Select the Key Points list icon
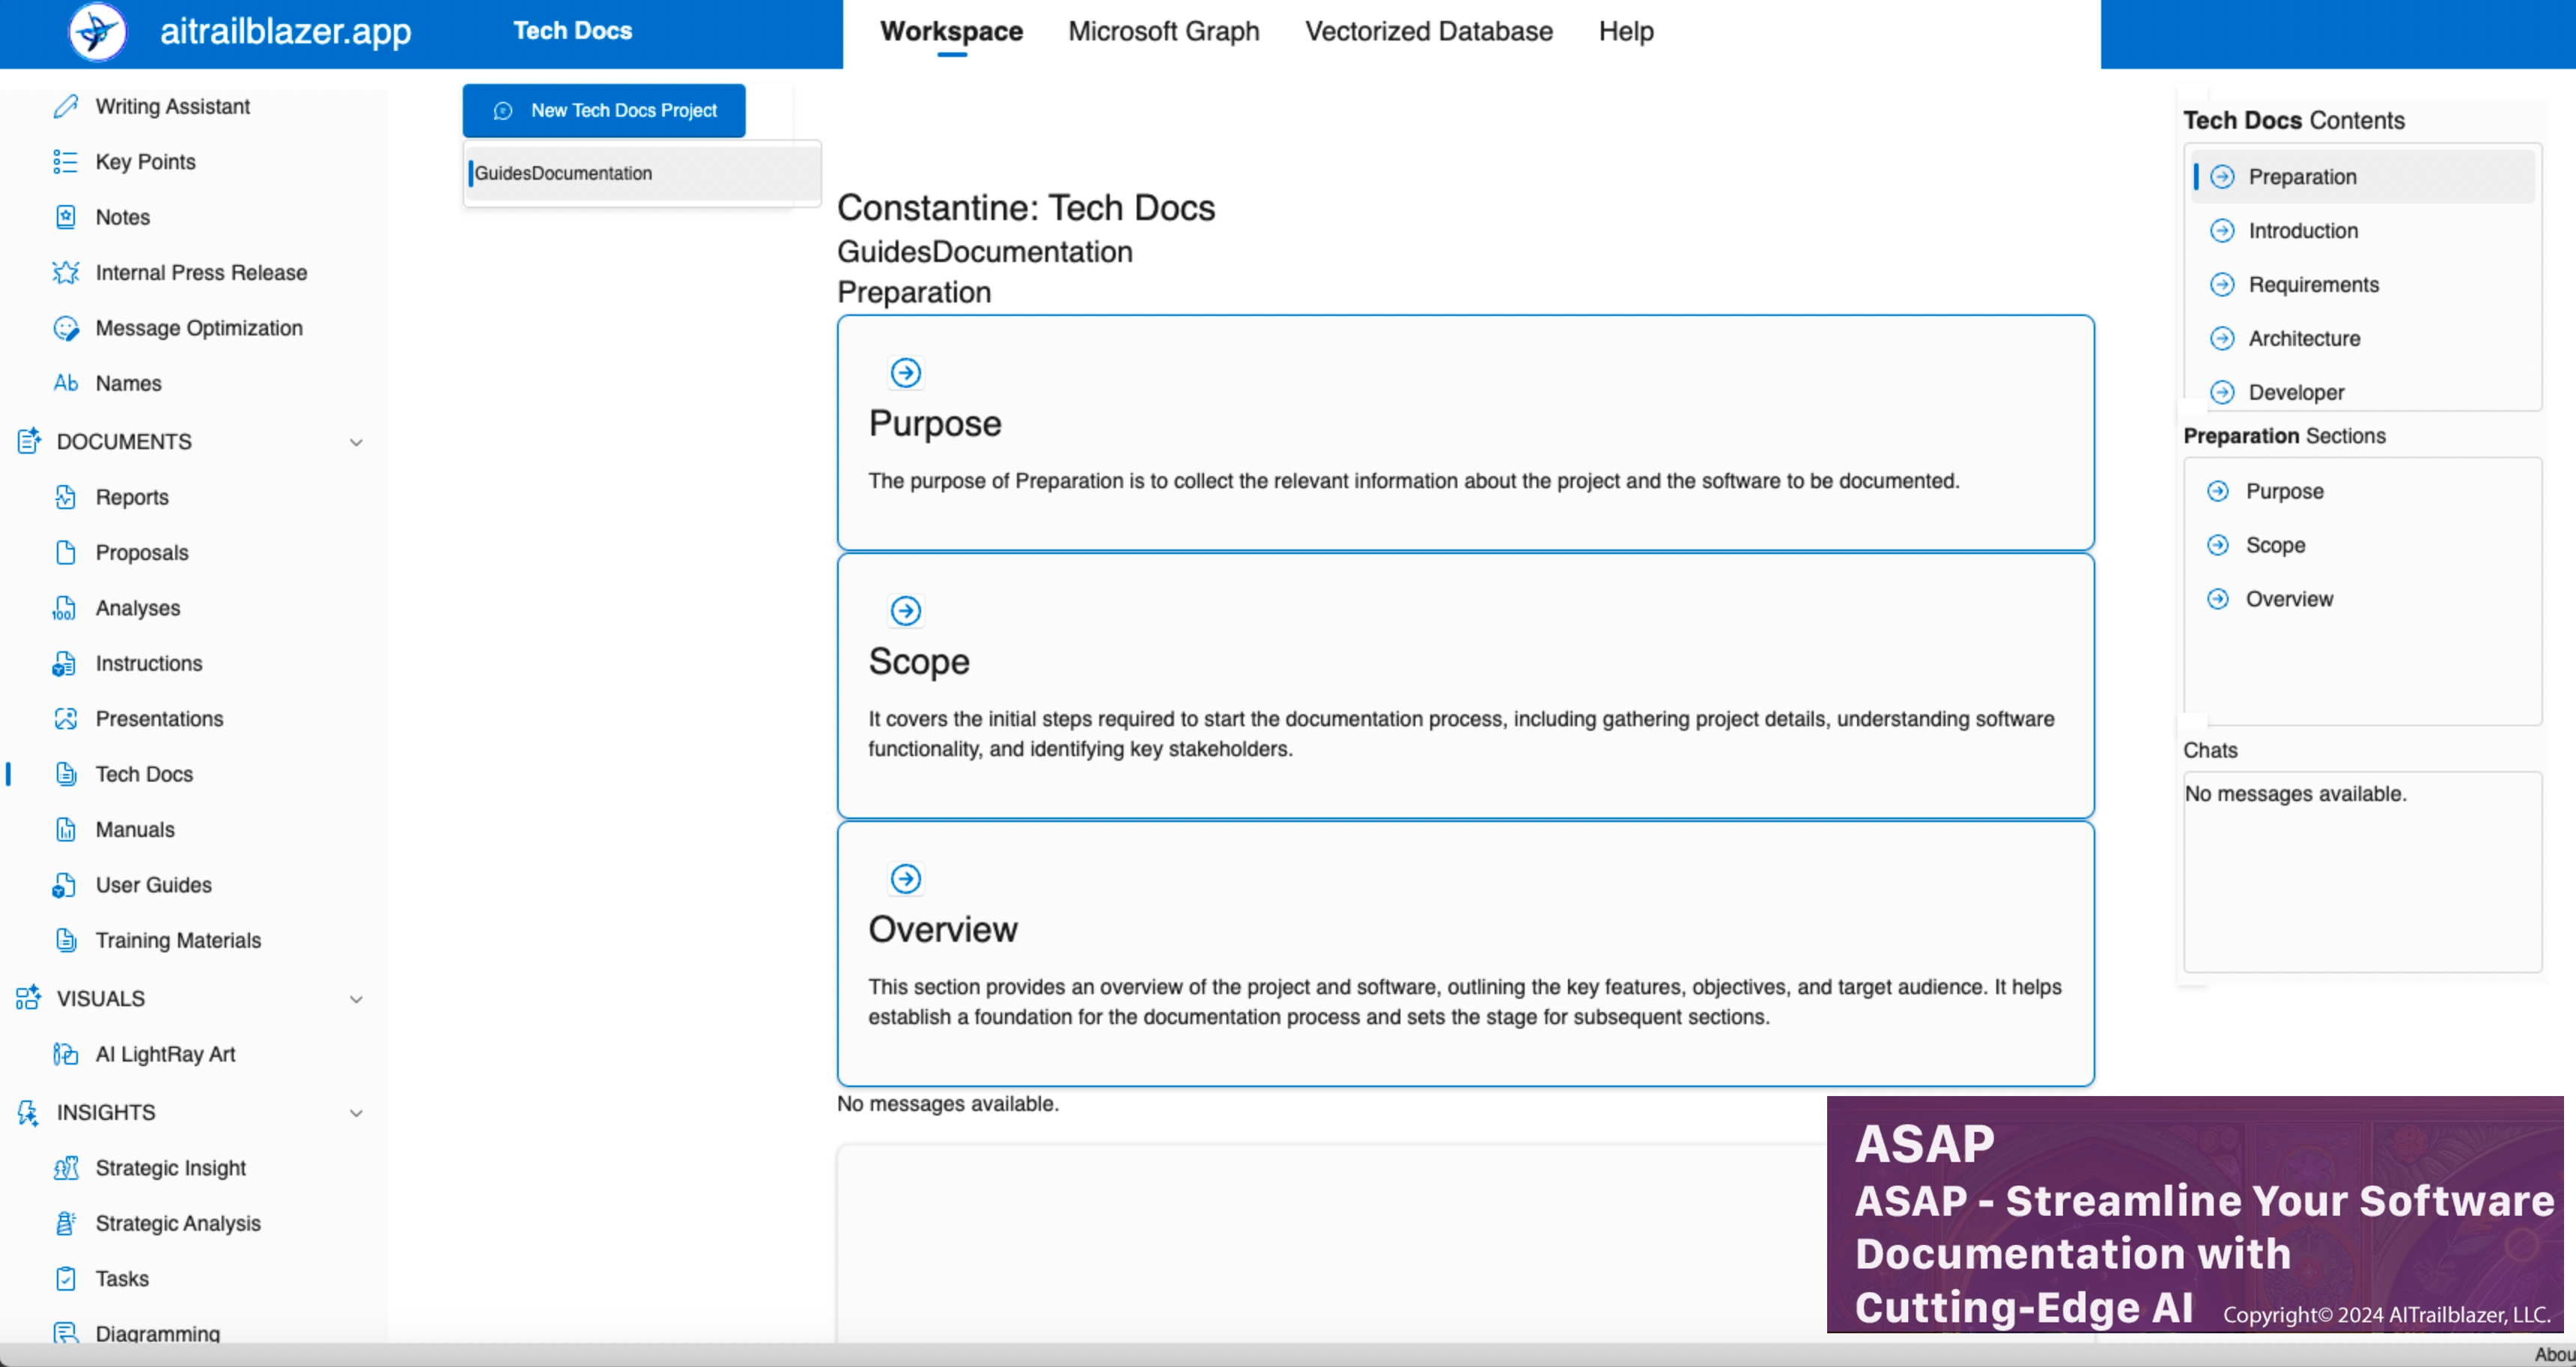The height and width of the screenshot is (1367, 2576). [66, 162]
